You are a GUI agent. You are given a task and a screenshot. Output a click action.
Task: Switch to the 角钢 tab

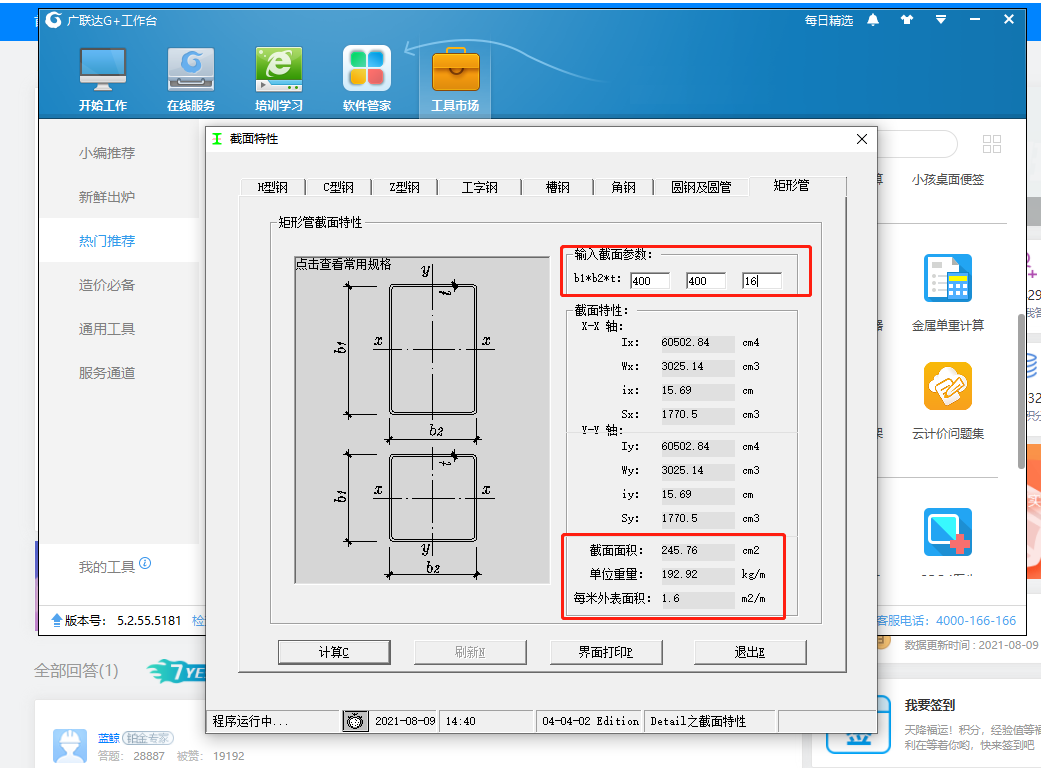(x=623, y=187)
